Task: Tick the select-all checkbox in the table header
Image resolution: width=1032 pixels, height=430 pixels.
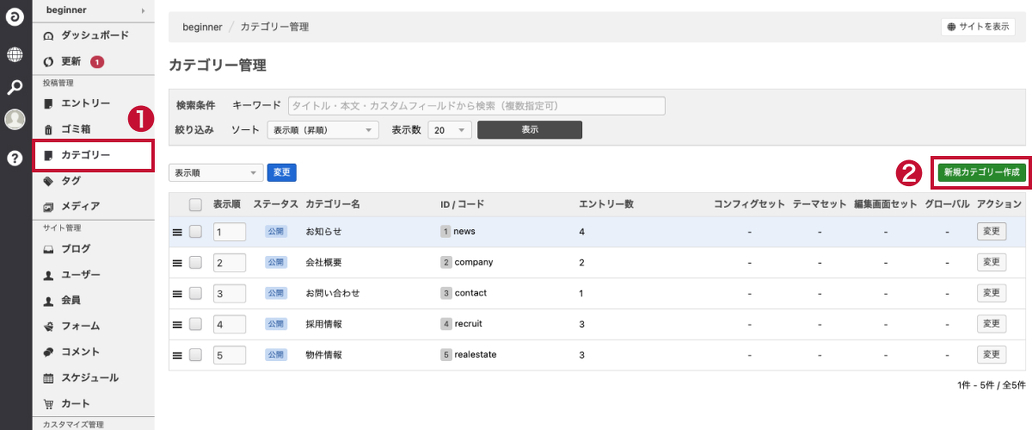Action: point(196,204)
